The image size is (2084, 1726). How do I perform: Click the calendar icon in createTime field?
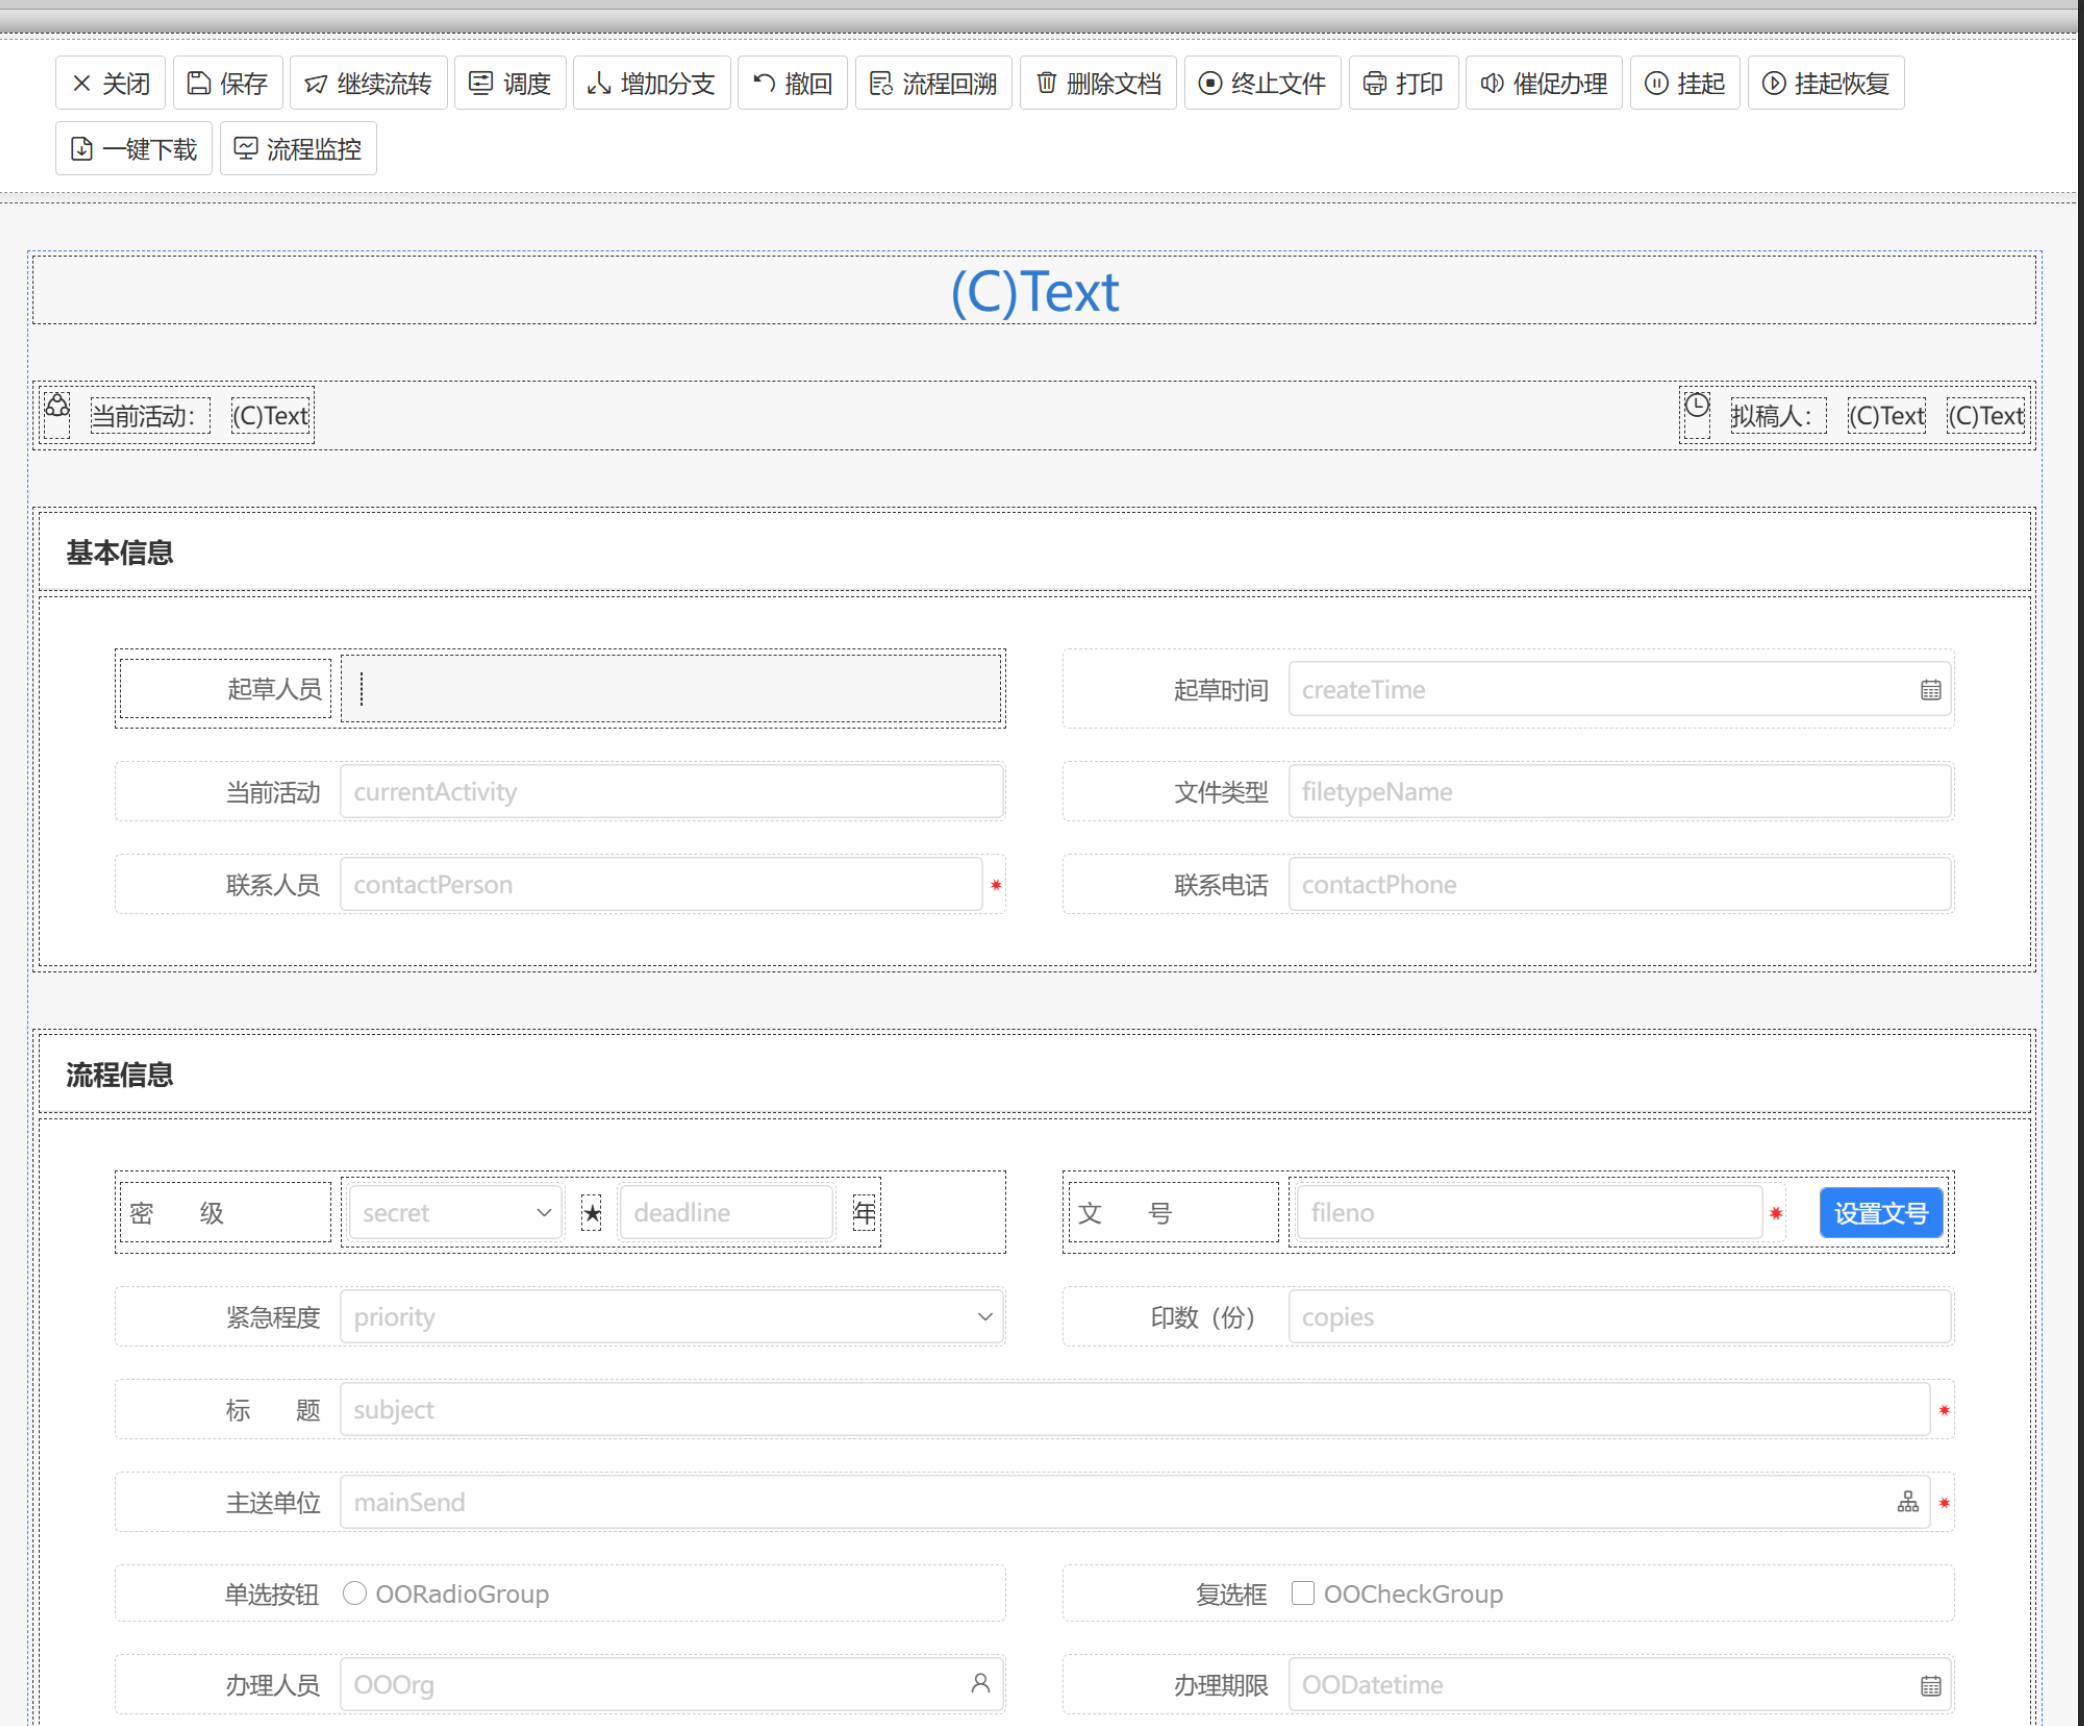pyautogui.click(x=1930, y=690)
